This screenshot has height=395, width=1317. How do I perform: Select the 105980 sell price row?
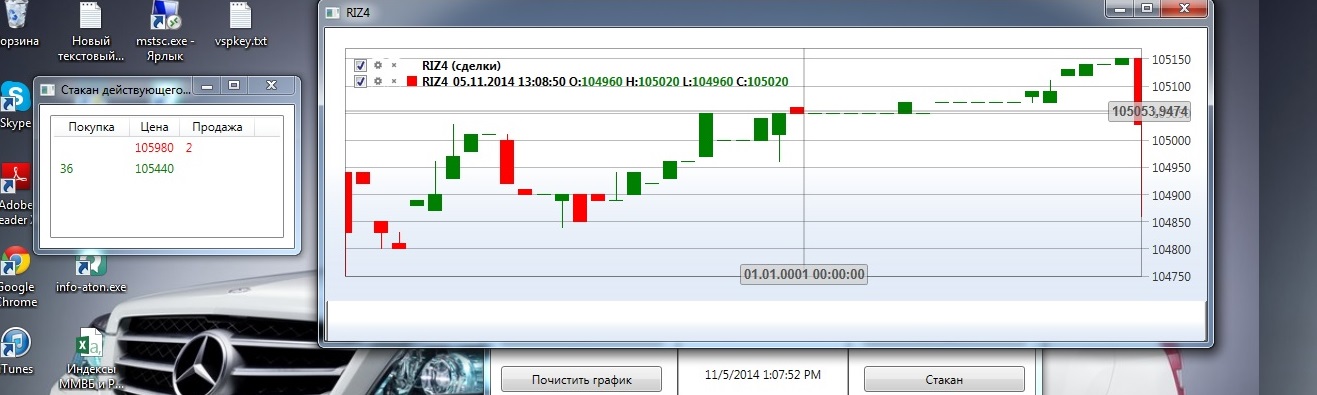[x=166, y=148]
